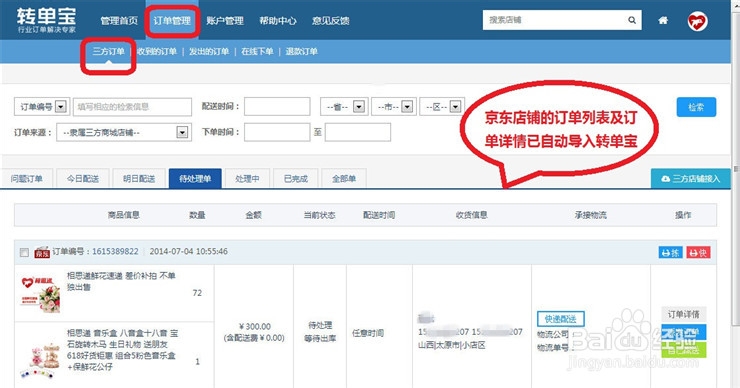This screenshot has width=740, height=388.
Task: Click the 任意时间 delivery time cell
Action: [x=368, y=333]
